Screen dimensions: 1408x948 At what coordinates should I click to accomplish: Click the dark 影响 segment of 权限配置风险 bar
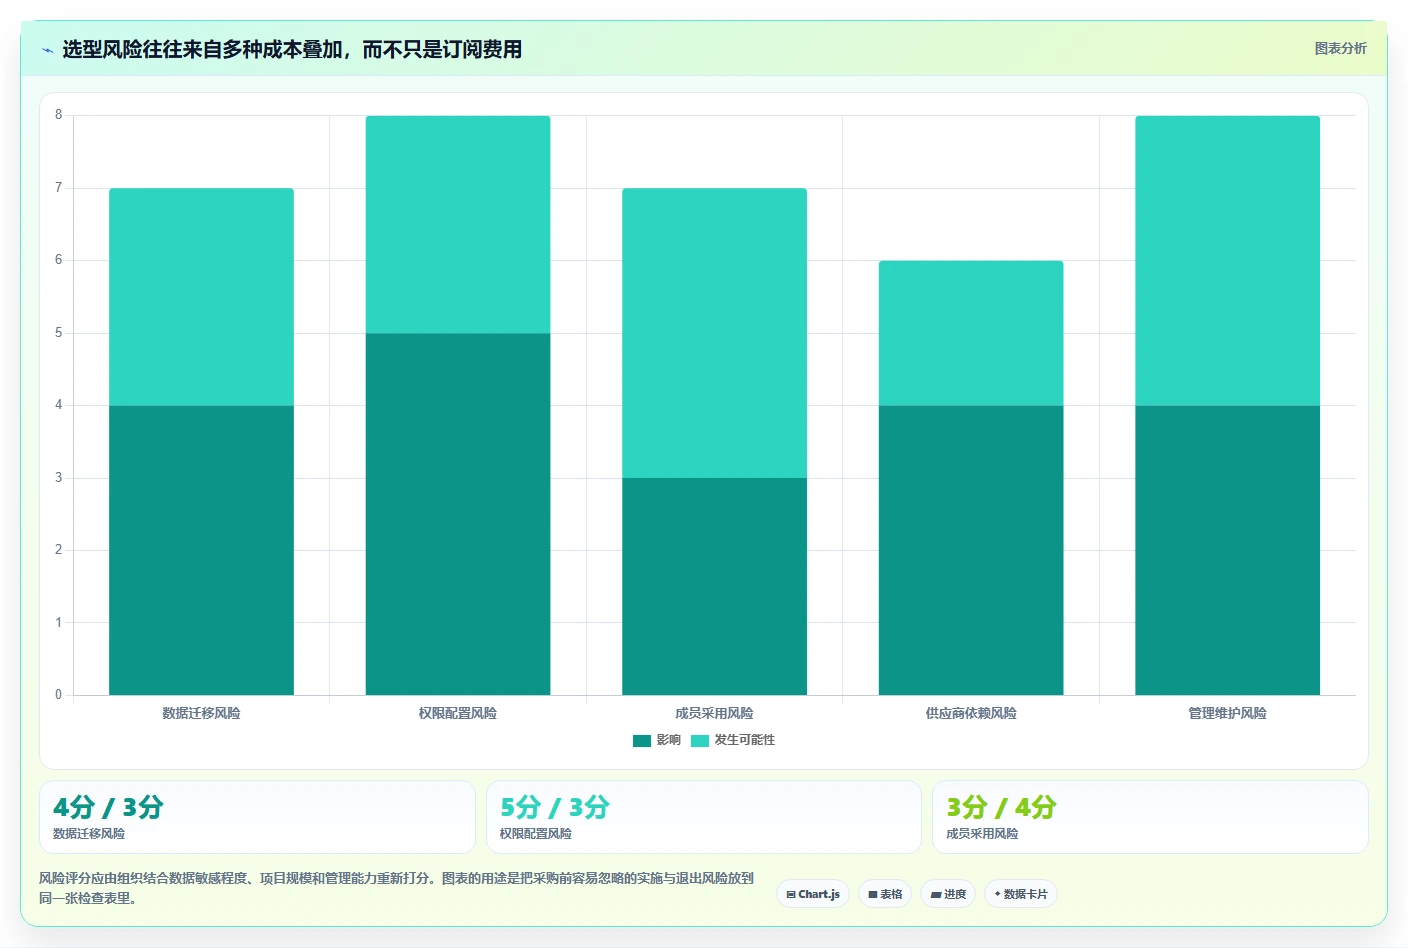pyautogui.click(x=458, y=514)
